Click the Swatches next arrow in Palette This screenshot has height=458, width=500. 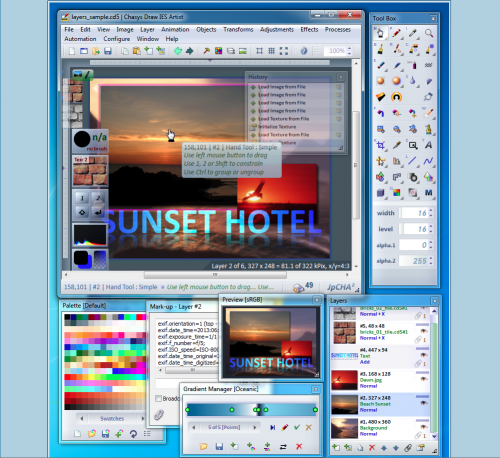143,418
